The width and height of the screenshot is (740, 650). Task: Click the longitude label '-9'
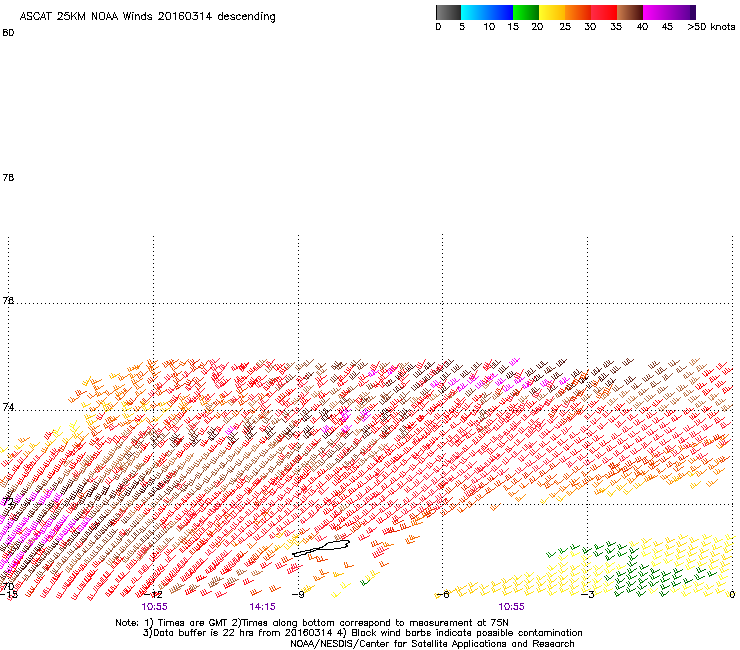298,595
